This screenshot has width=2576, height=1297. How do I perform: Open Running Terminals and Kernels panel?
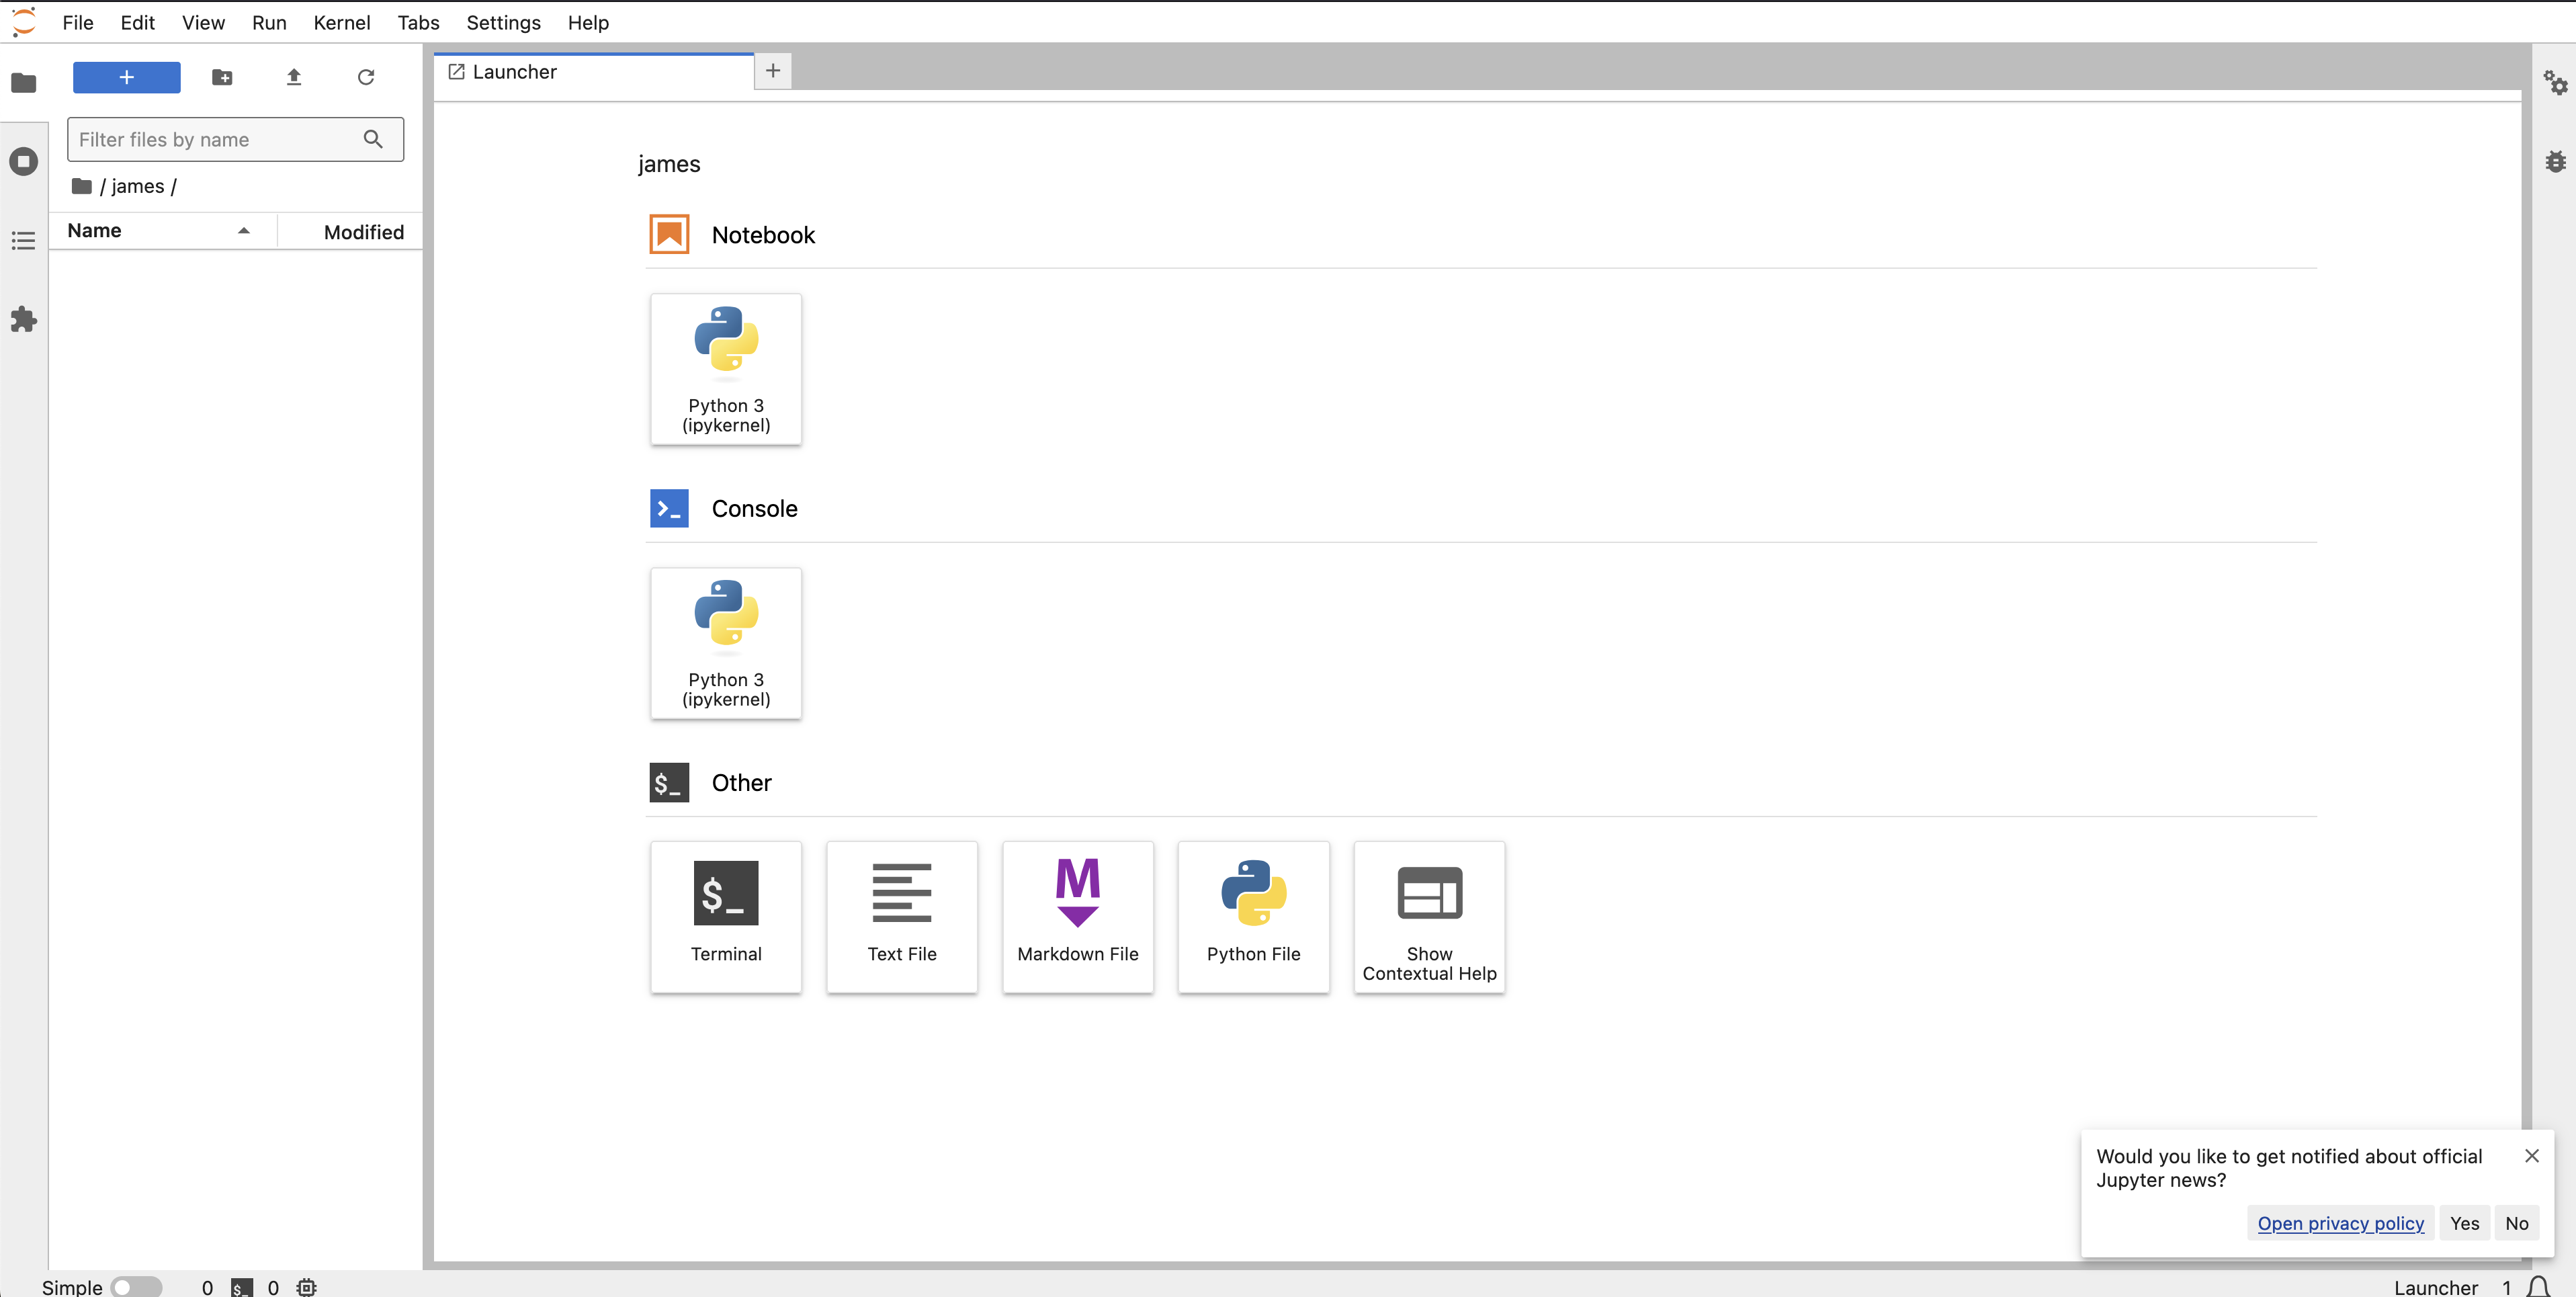[x=24, y=161]
